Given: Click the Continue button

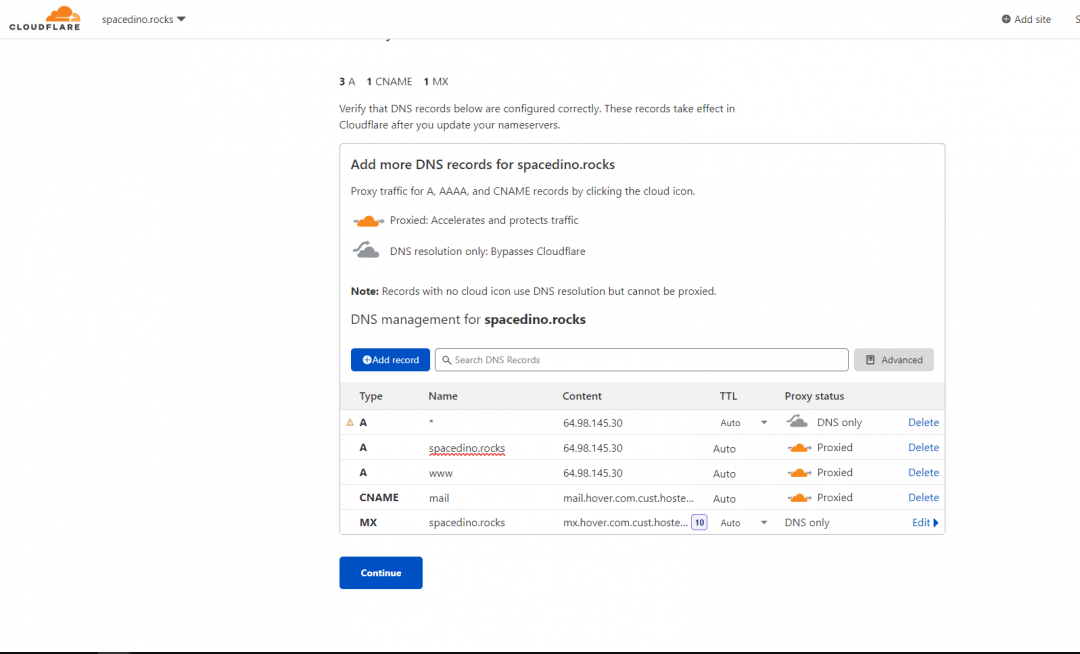Looking at the screenshot, I should coord(380,572).
